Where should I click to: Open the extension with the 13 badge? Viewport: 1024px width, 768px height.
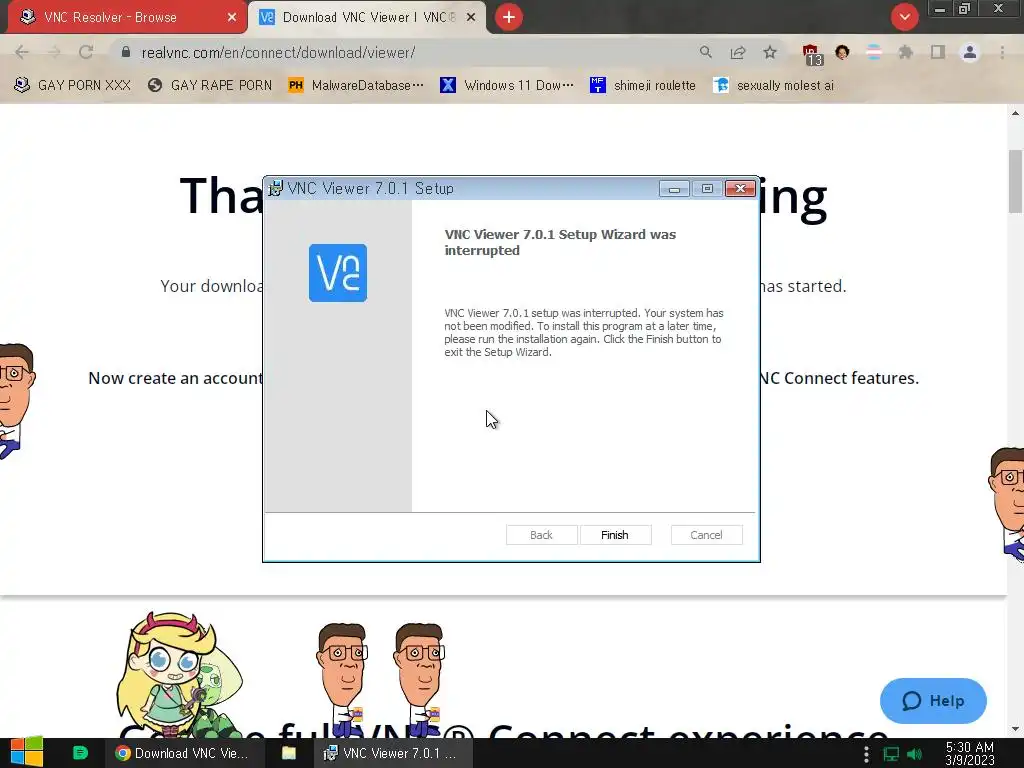click(x=812, y=54)
